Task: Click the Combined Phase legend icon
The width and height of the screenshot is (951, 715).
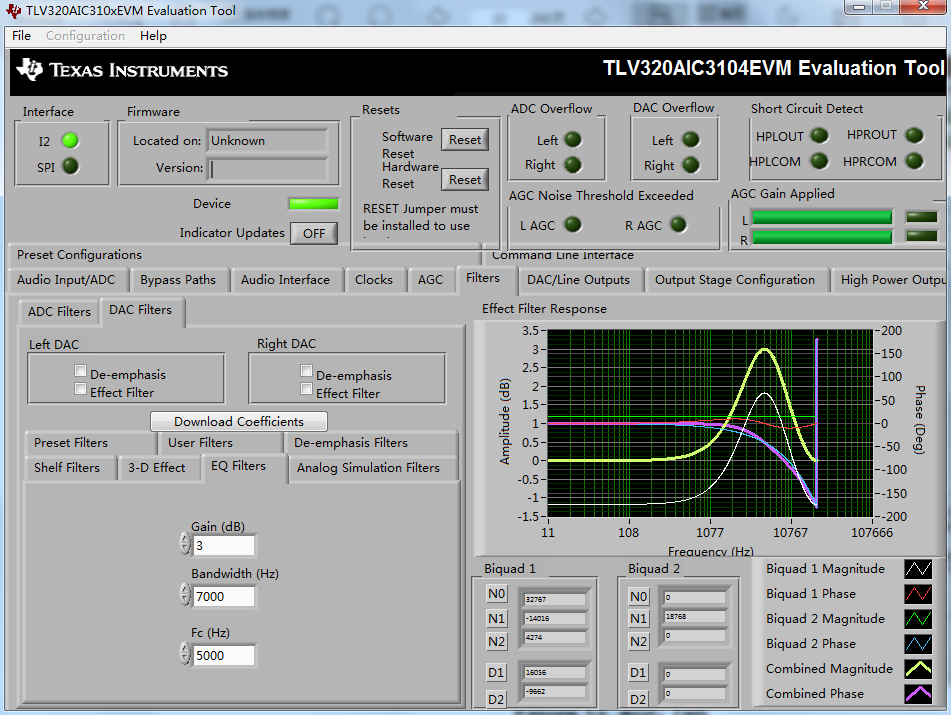Action: click(x=918, y=693)
